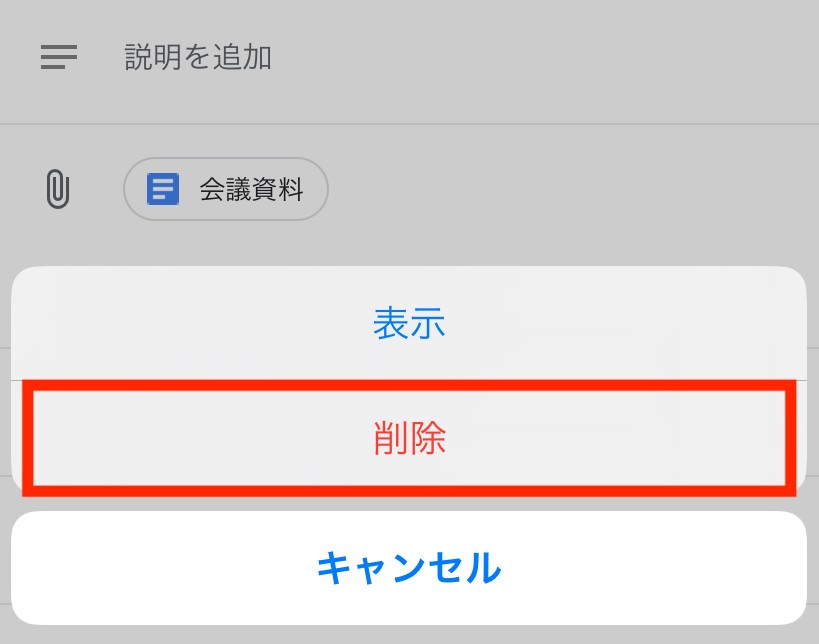819x644 pixels.
Task: Tap the 会議資料 label text
Action: tap(251, 189)
